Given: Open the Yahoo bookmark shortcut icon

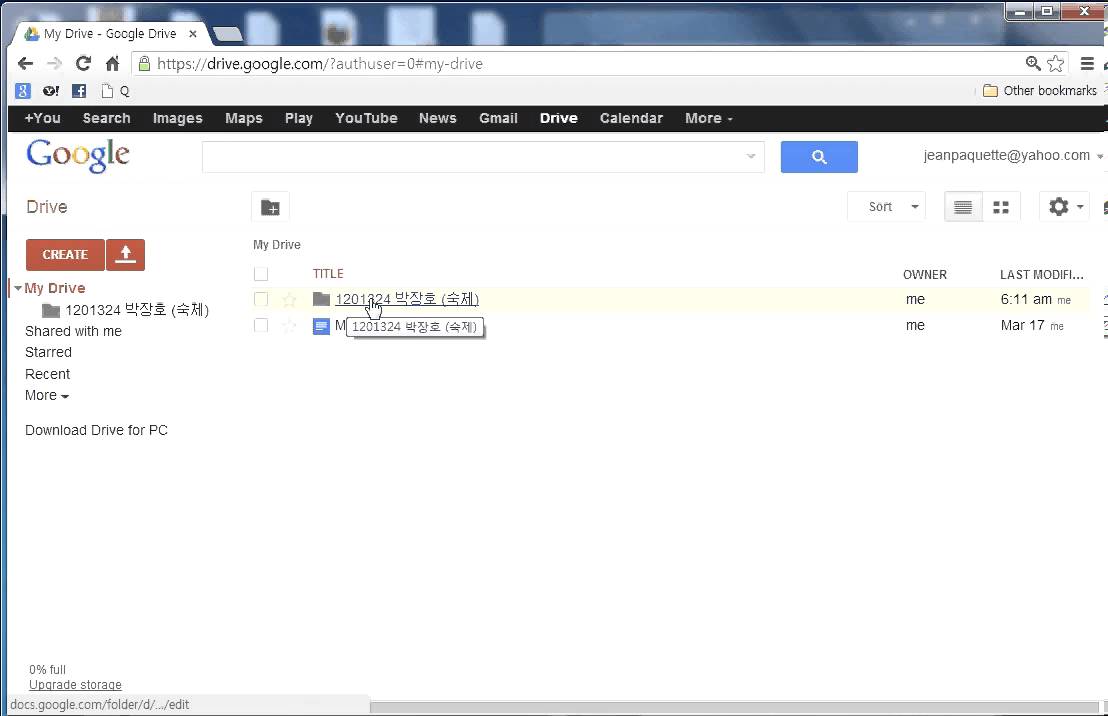Looking at the screenshot, I should (51, 90).
